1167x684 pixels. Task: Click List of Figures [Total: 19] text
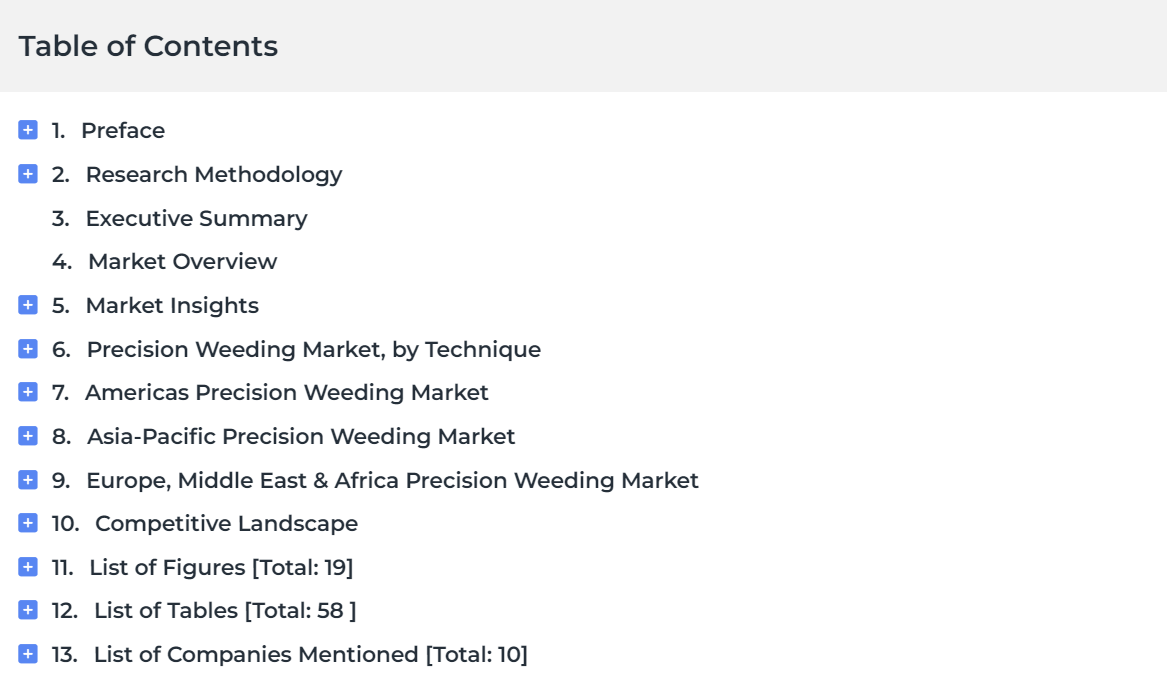click(x=221, y=568)
